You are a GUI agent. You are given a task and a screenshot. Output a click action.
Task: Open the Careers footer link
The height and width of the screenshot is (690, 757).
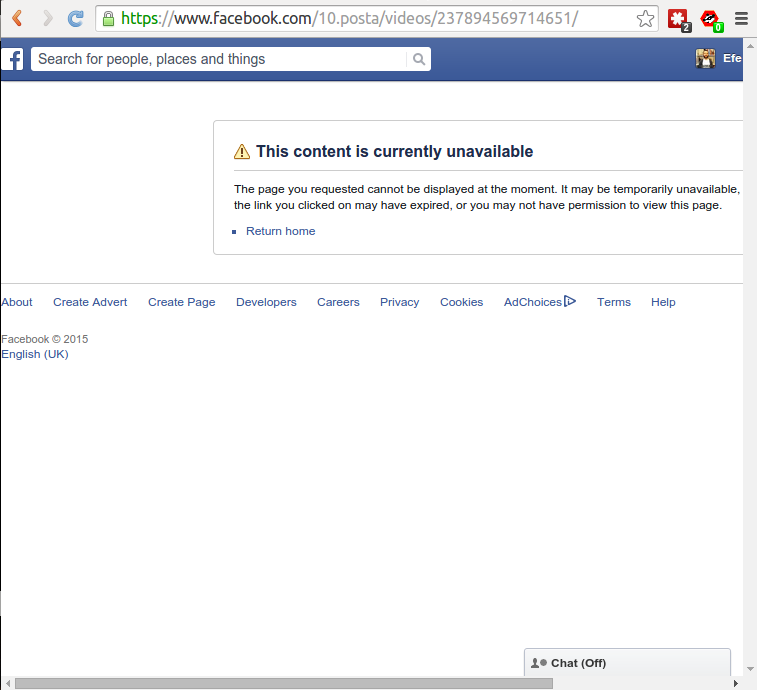pos(338,302)
